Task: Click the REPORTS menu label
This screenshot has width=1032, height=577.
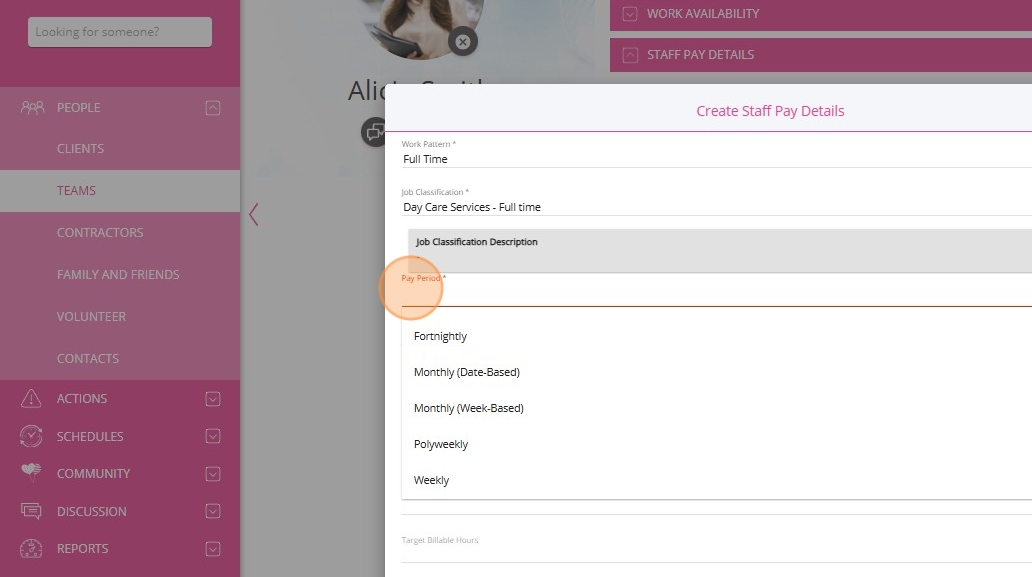Action: tap(82, 549)
